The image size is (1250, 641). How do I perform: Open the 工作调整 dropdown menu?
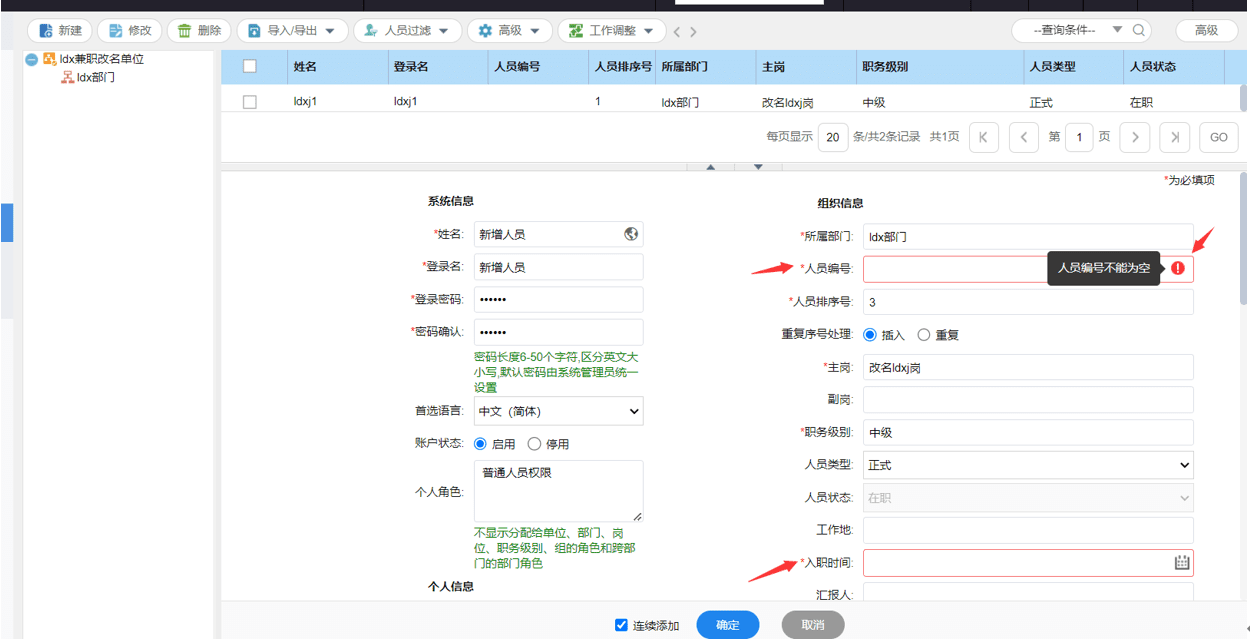pyautogui.click(x=611, y=31)
